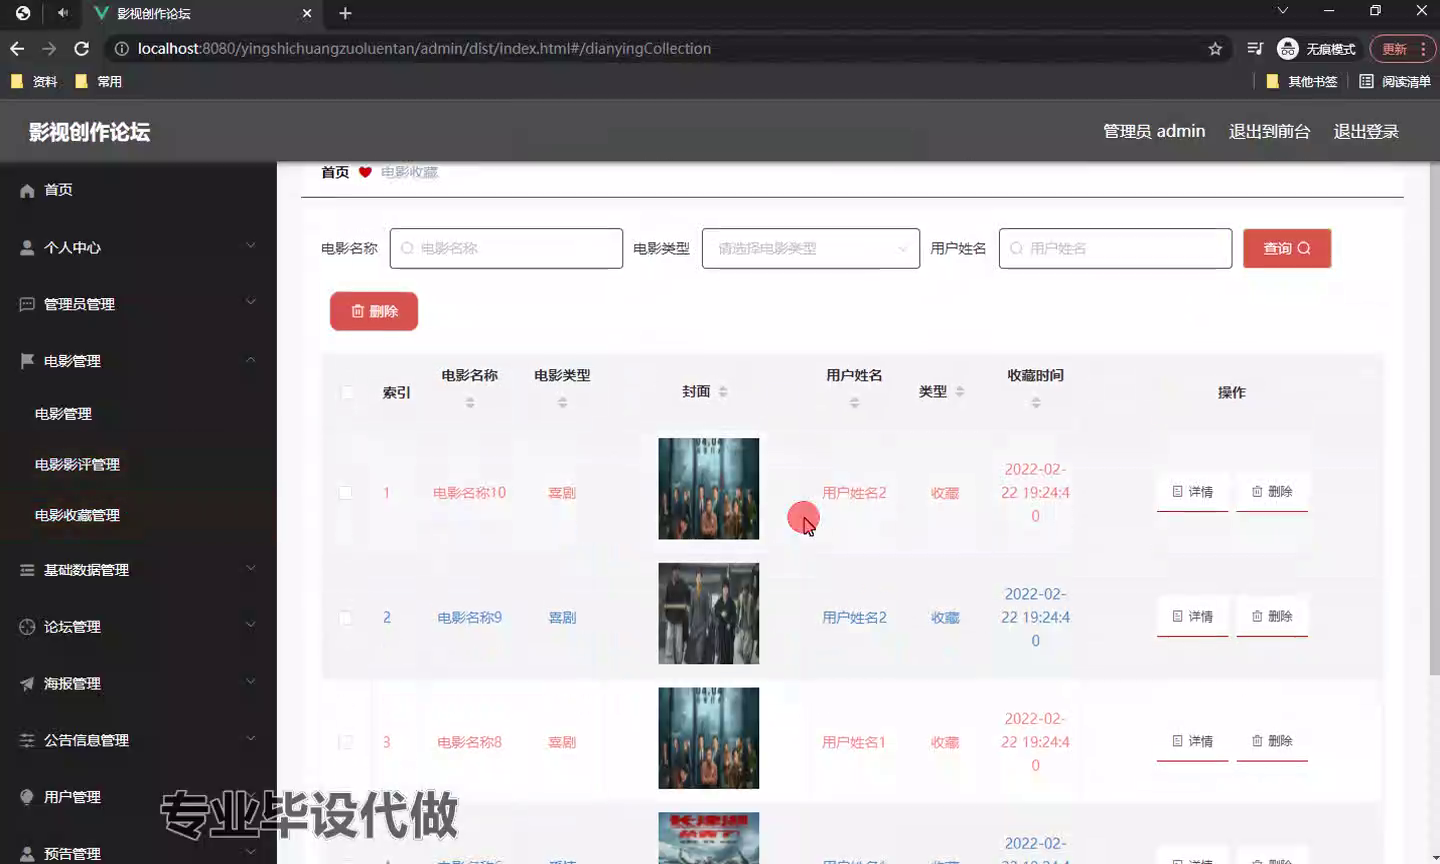Click the cover thumbnail of 电影名称10

click(709, 488)
